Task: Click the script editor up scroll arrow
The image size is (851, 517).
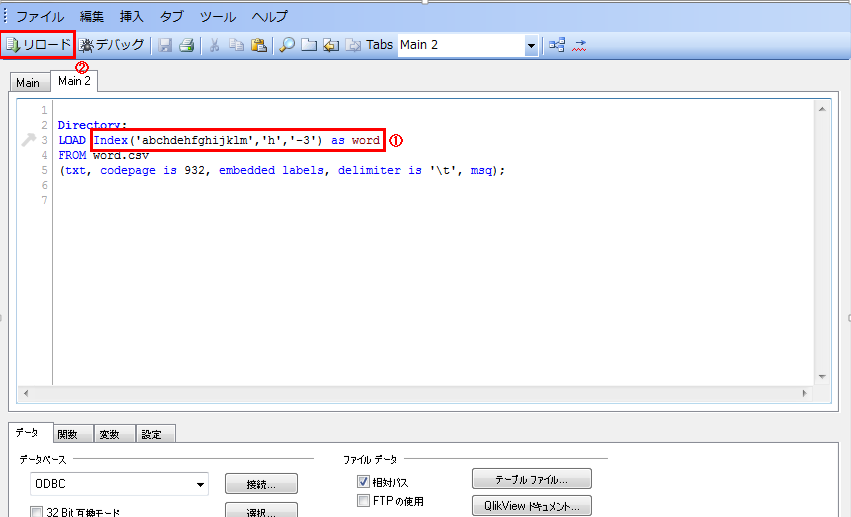Action: [x=822, y=109]
